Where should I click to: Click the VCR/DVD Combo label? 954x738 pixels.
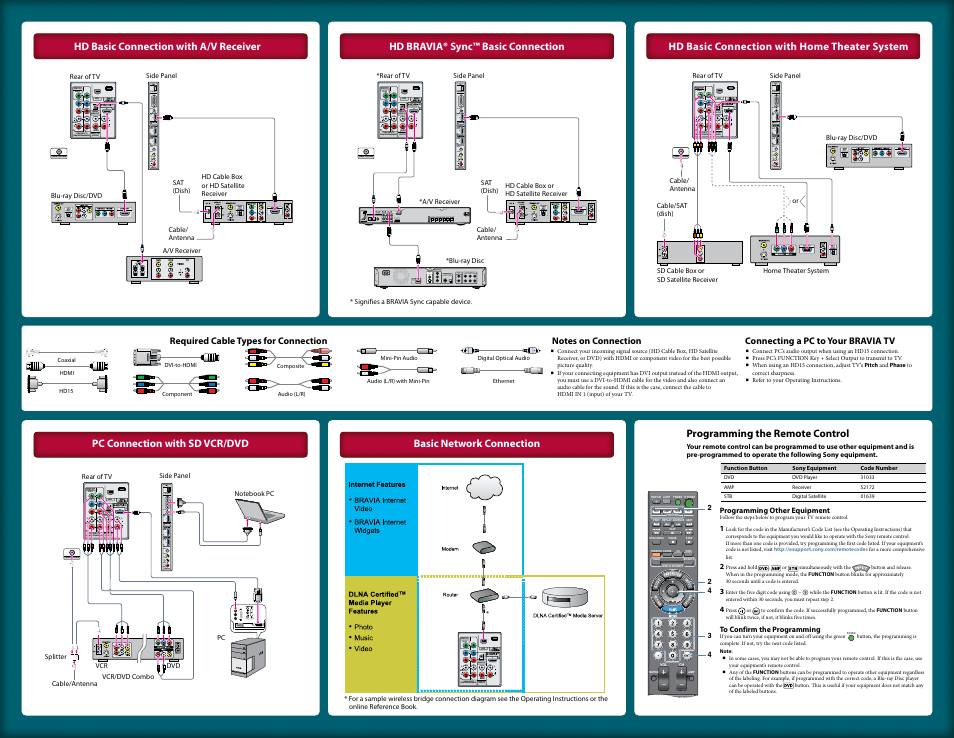pos(128,677)
